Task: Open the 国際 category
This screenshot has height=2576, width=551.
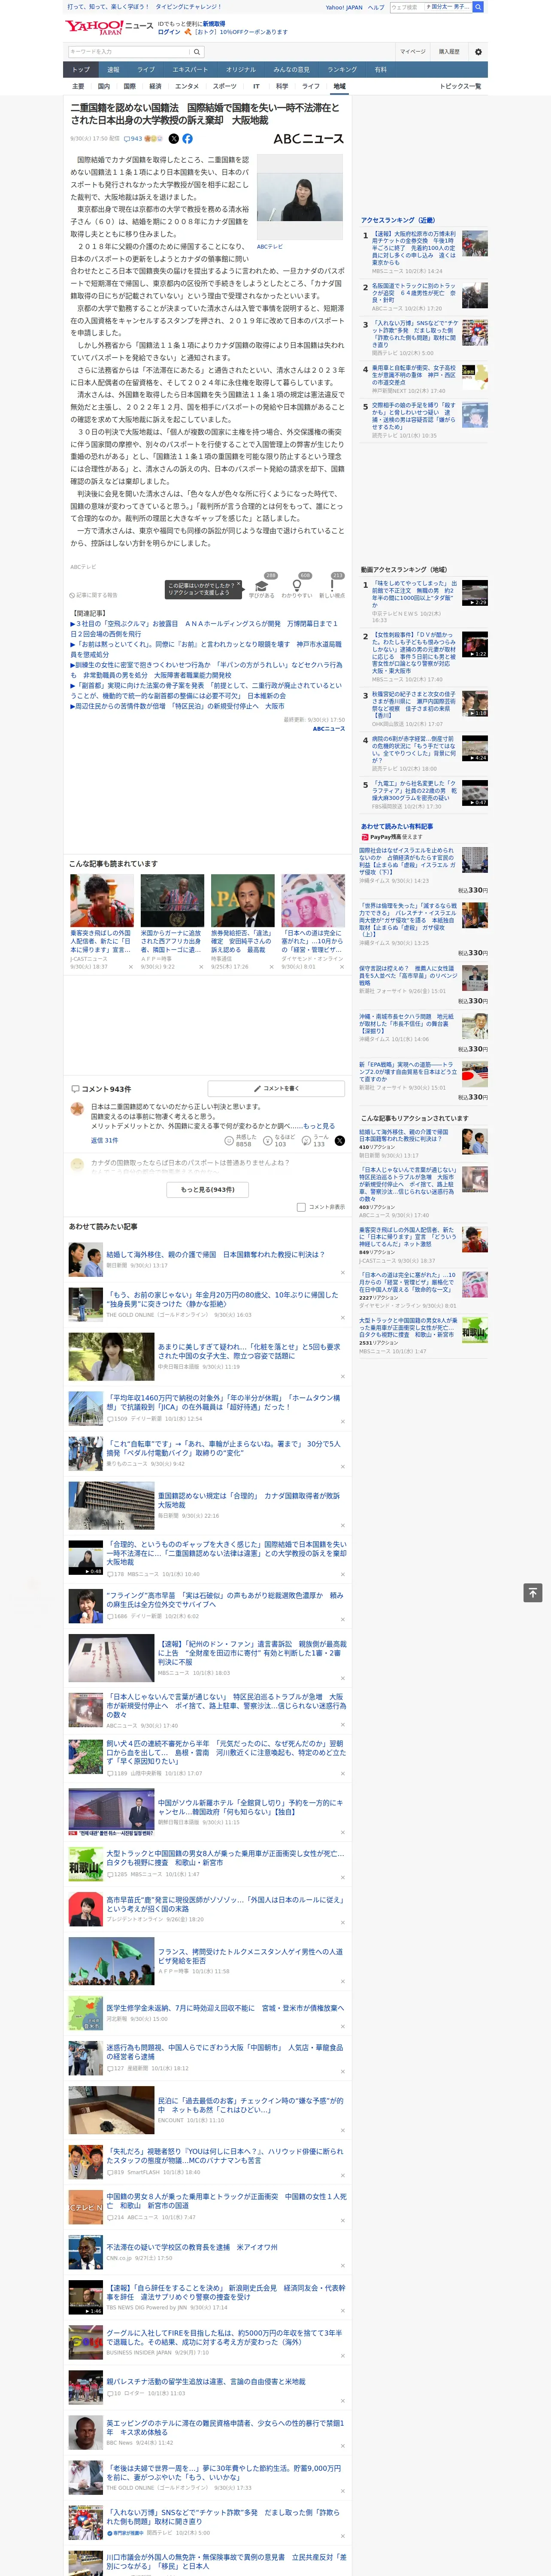Action: tap(129, 86)
